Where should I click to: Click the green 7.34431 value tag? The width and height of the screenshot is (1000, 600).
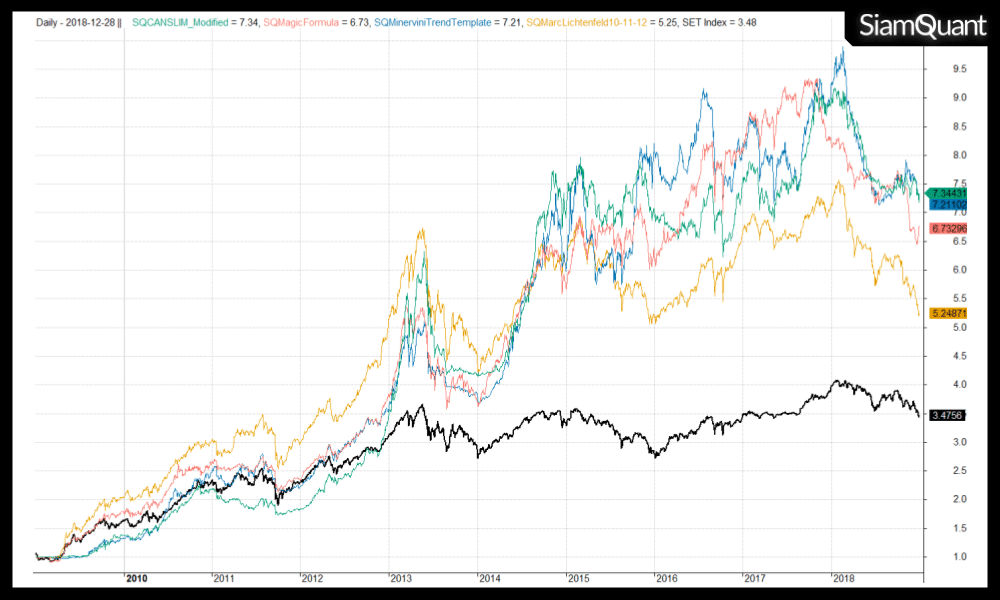(947, 192)
